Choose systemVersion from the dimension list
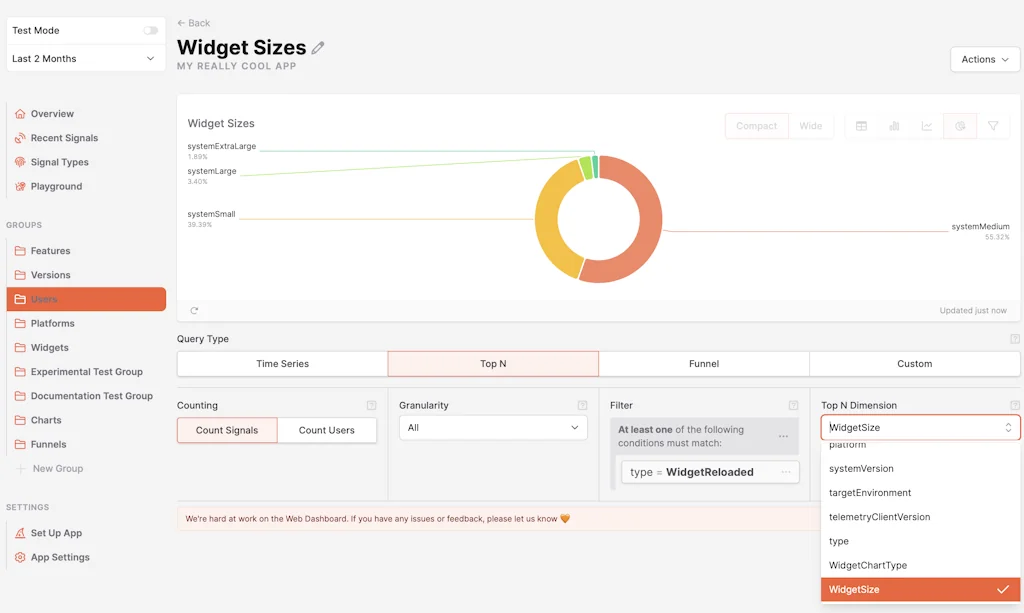The width and height of the screenshot is (1024, 613). click(861, 469)
